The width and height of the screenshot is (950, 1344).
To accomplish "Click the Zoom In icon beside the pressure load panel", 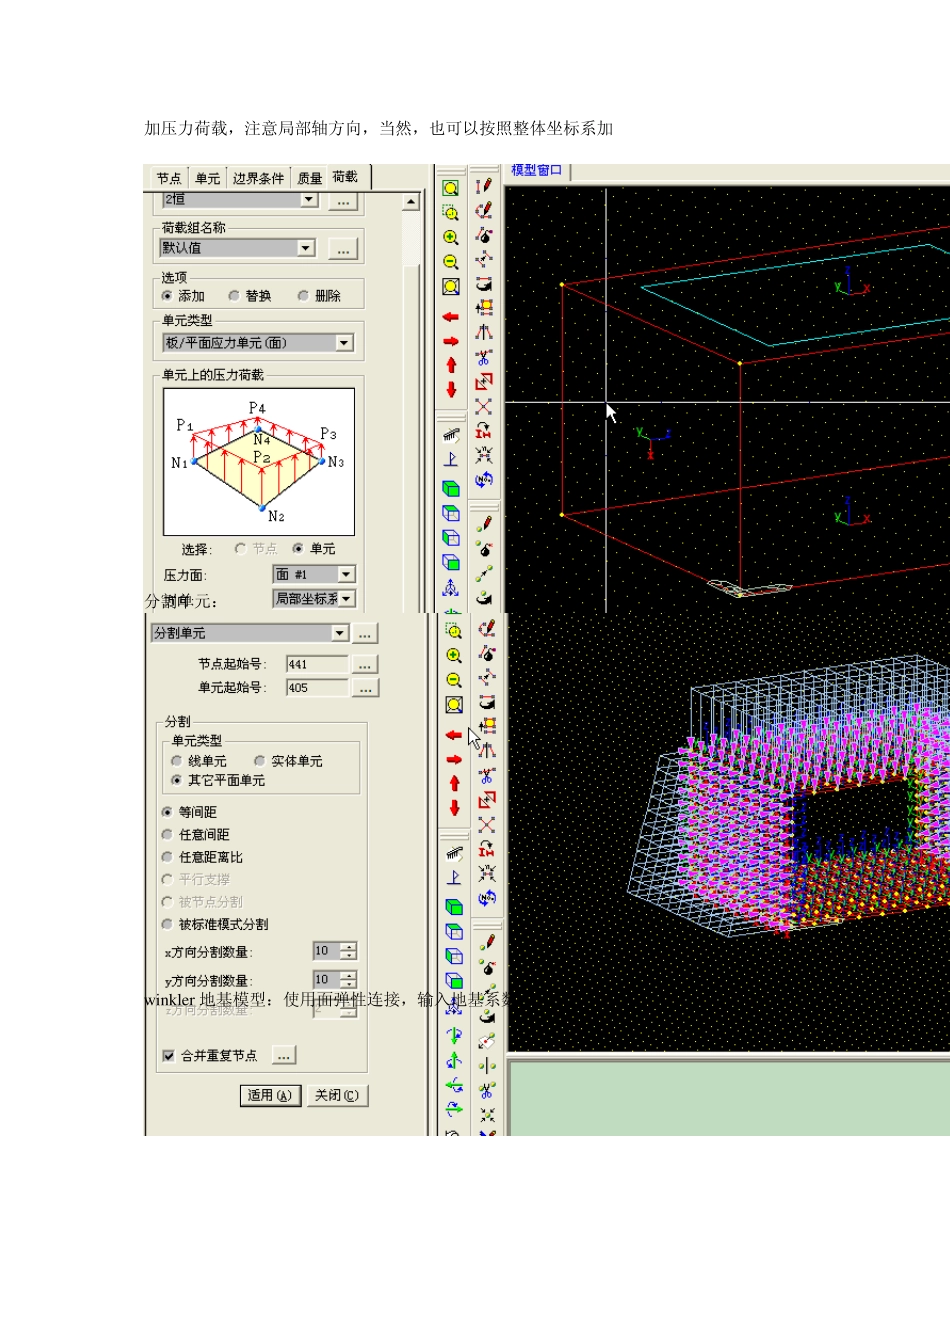I will (x=451, y=237).
